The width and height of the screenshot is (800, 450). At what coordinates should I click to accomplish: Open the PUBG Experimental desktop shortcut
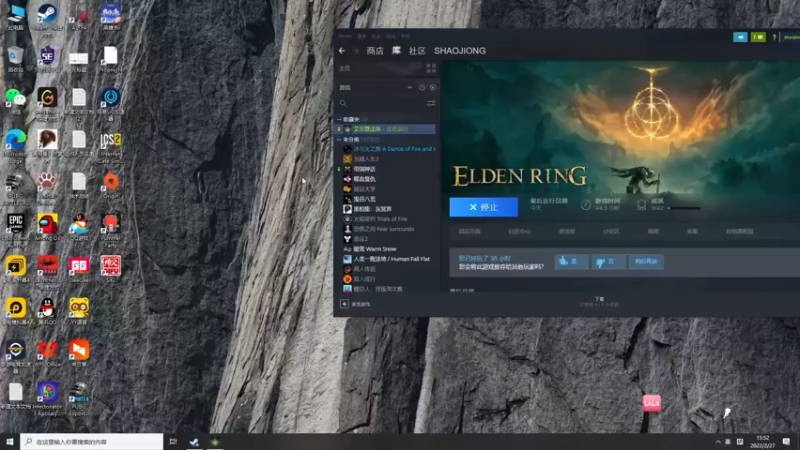coord(79,399)
